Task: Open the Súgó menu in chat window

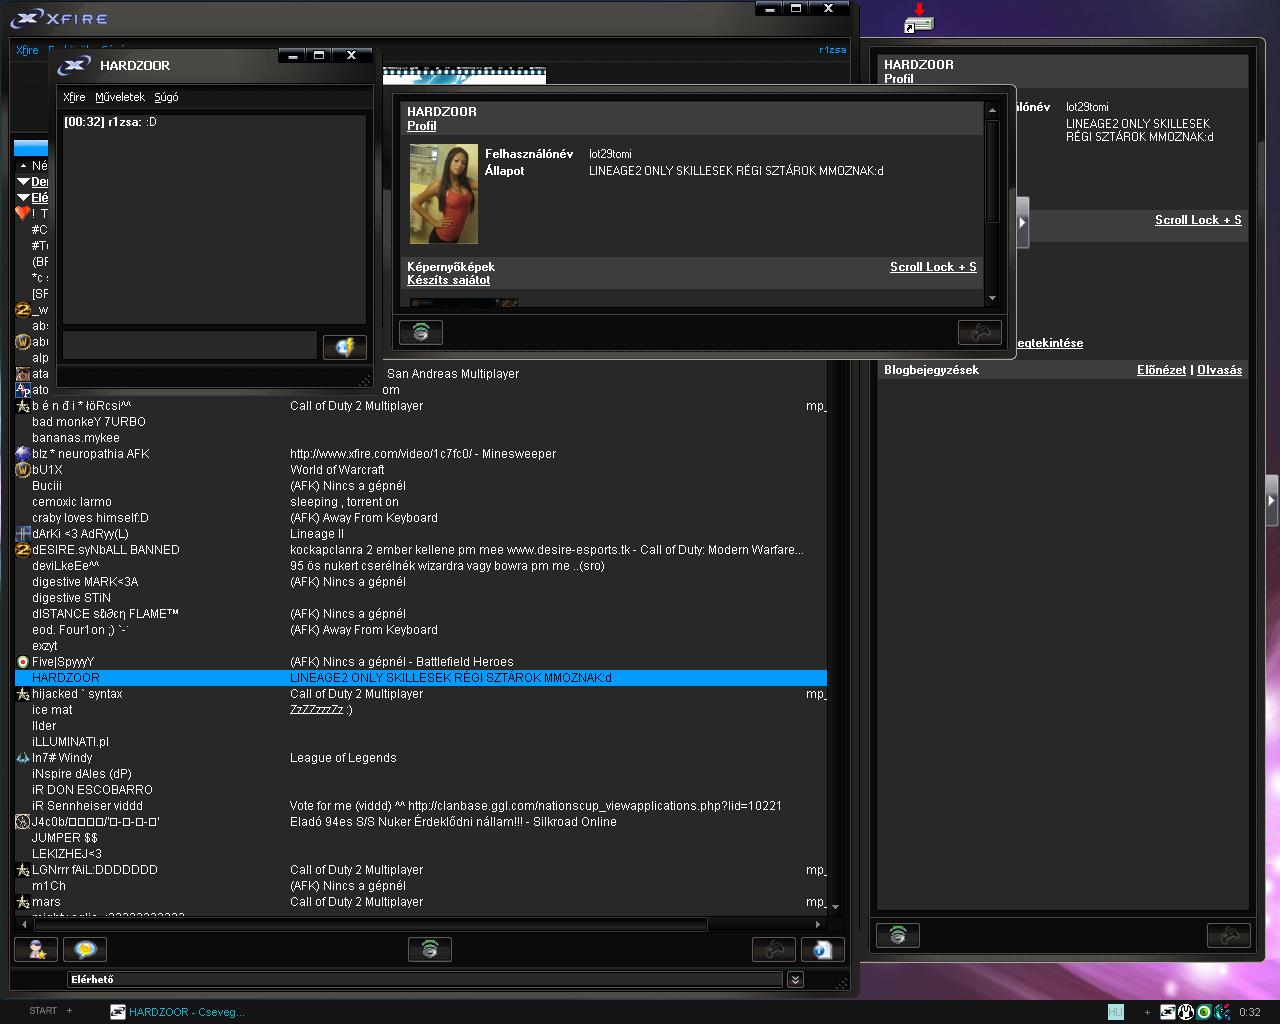Action: click(x=166, y=97)
